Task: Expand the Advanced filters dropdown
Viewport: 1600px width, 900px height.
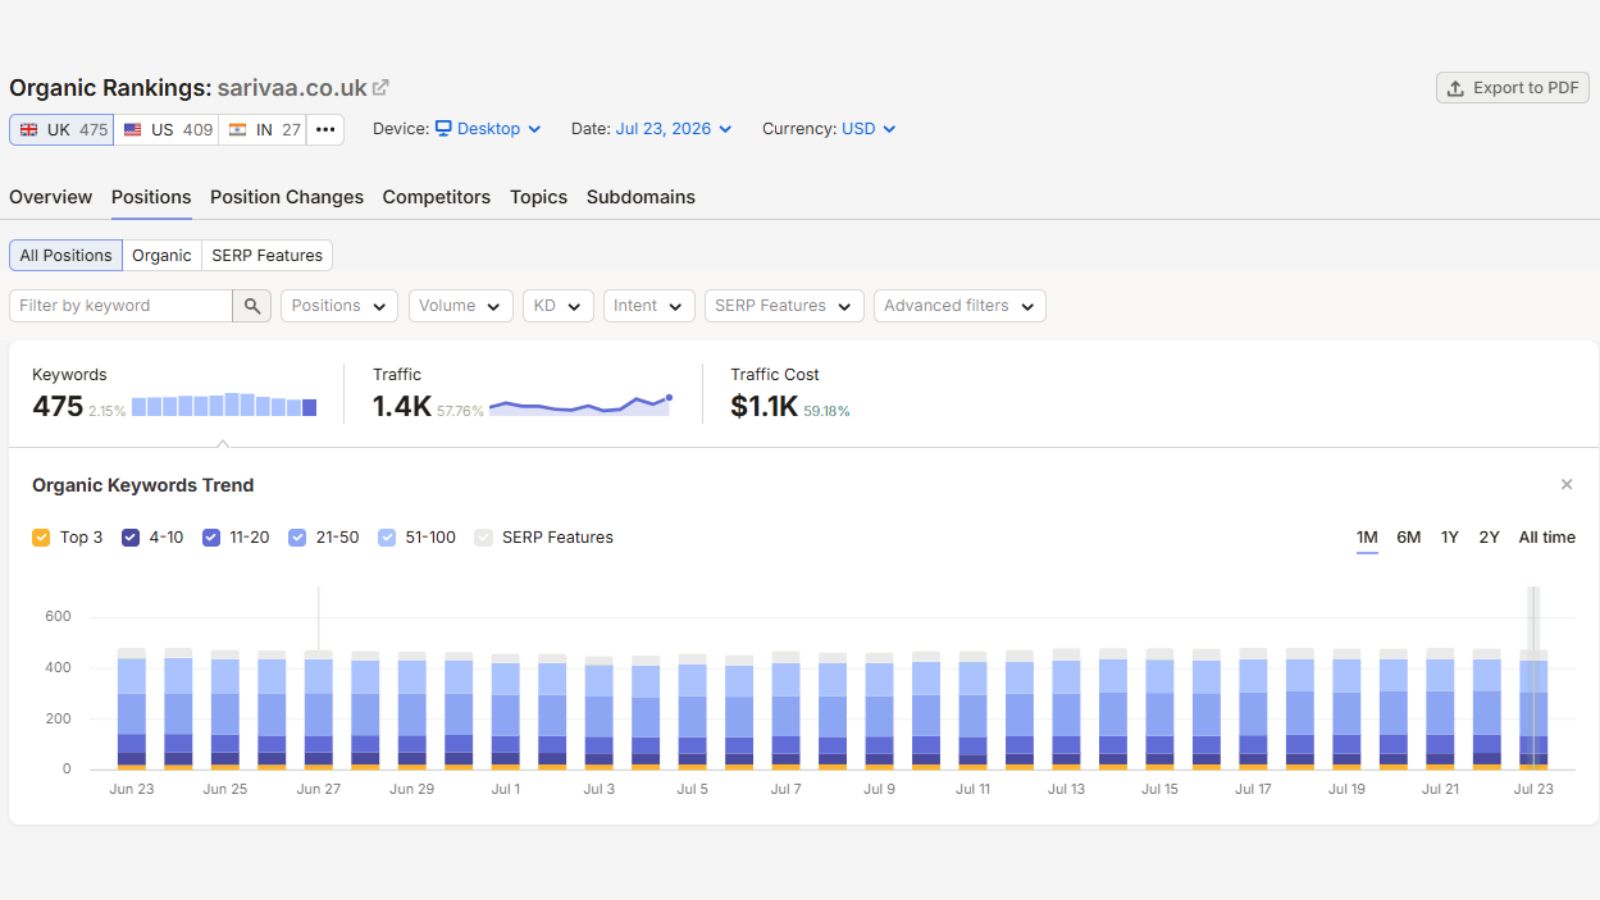Action: click(959, 306)
